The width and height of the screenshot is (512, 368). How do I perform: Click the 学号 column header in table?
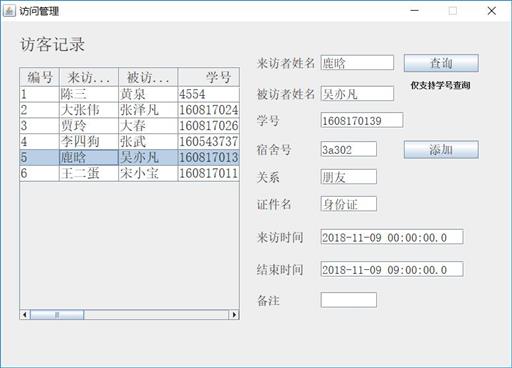[x=209, y=77]
